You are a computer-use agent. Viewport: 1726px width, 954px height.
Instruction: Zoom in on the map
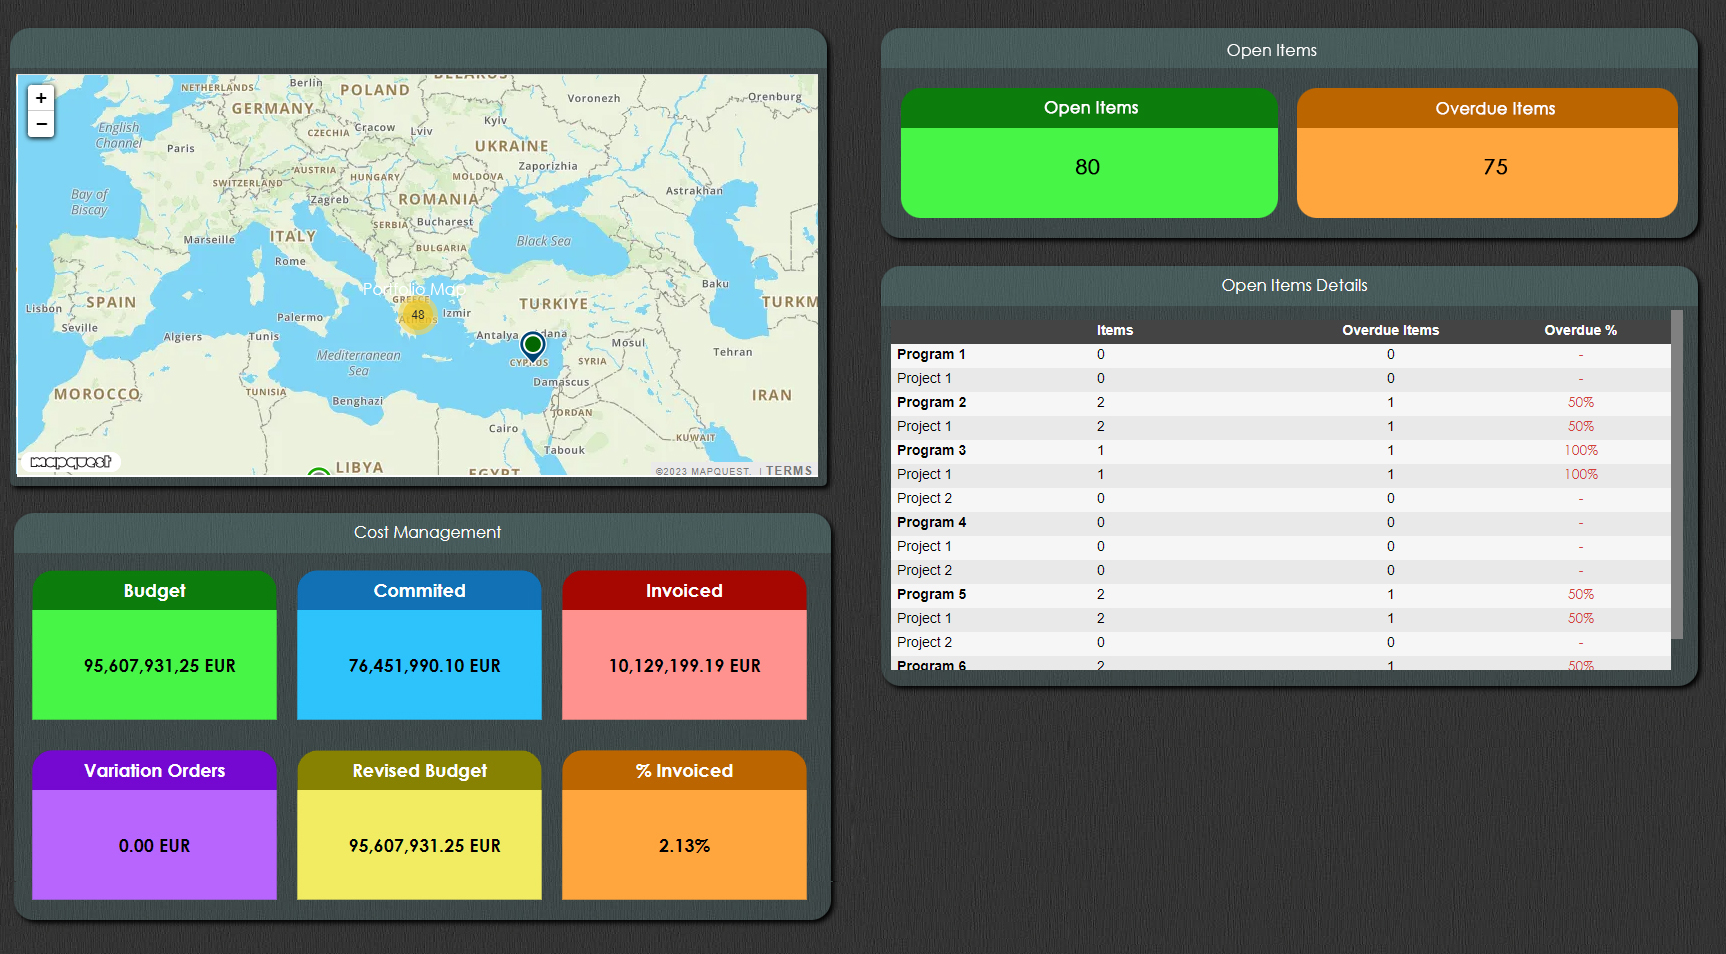41,98
